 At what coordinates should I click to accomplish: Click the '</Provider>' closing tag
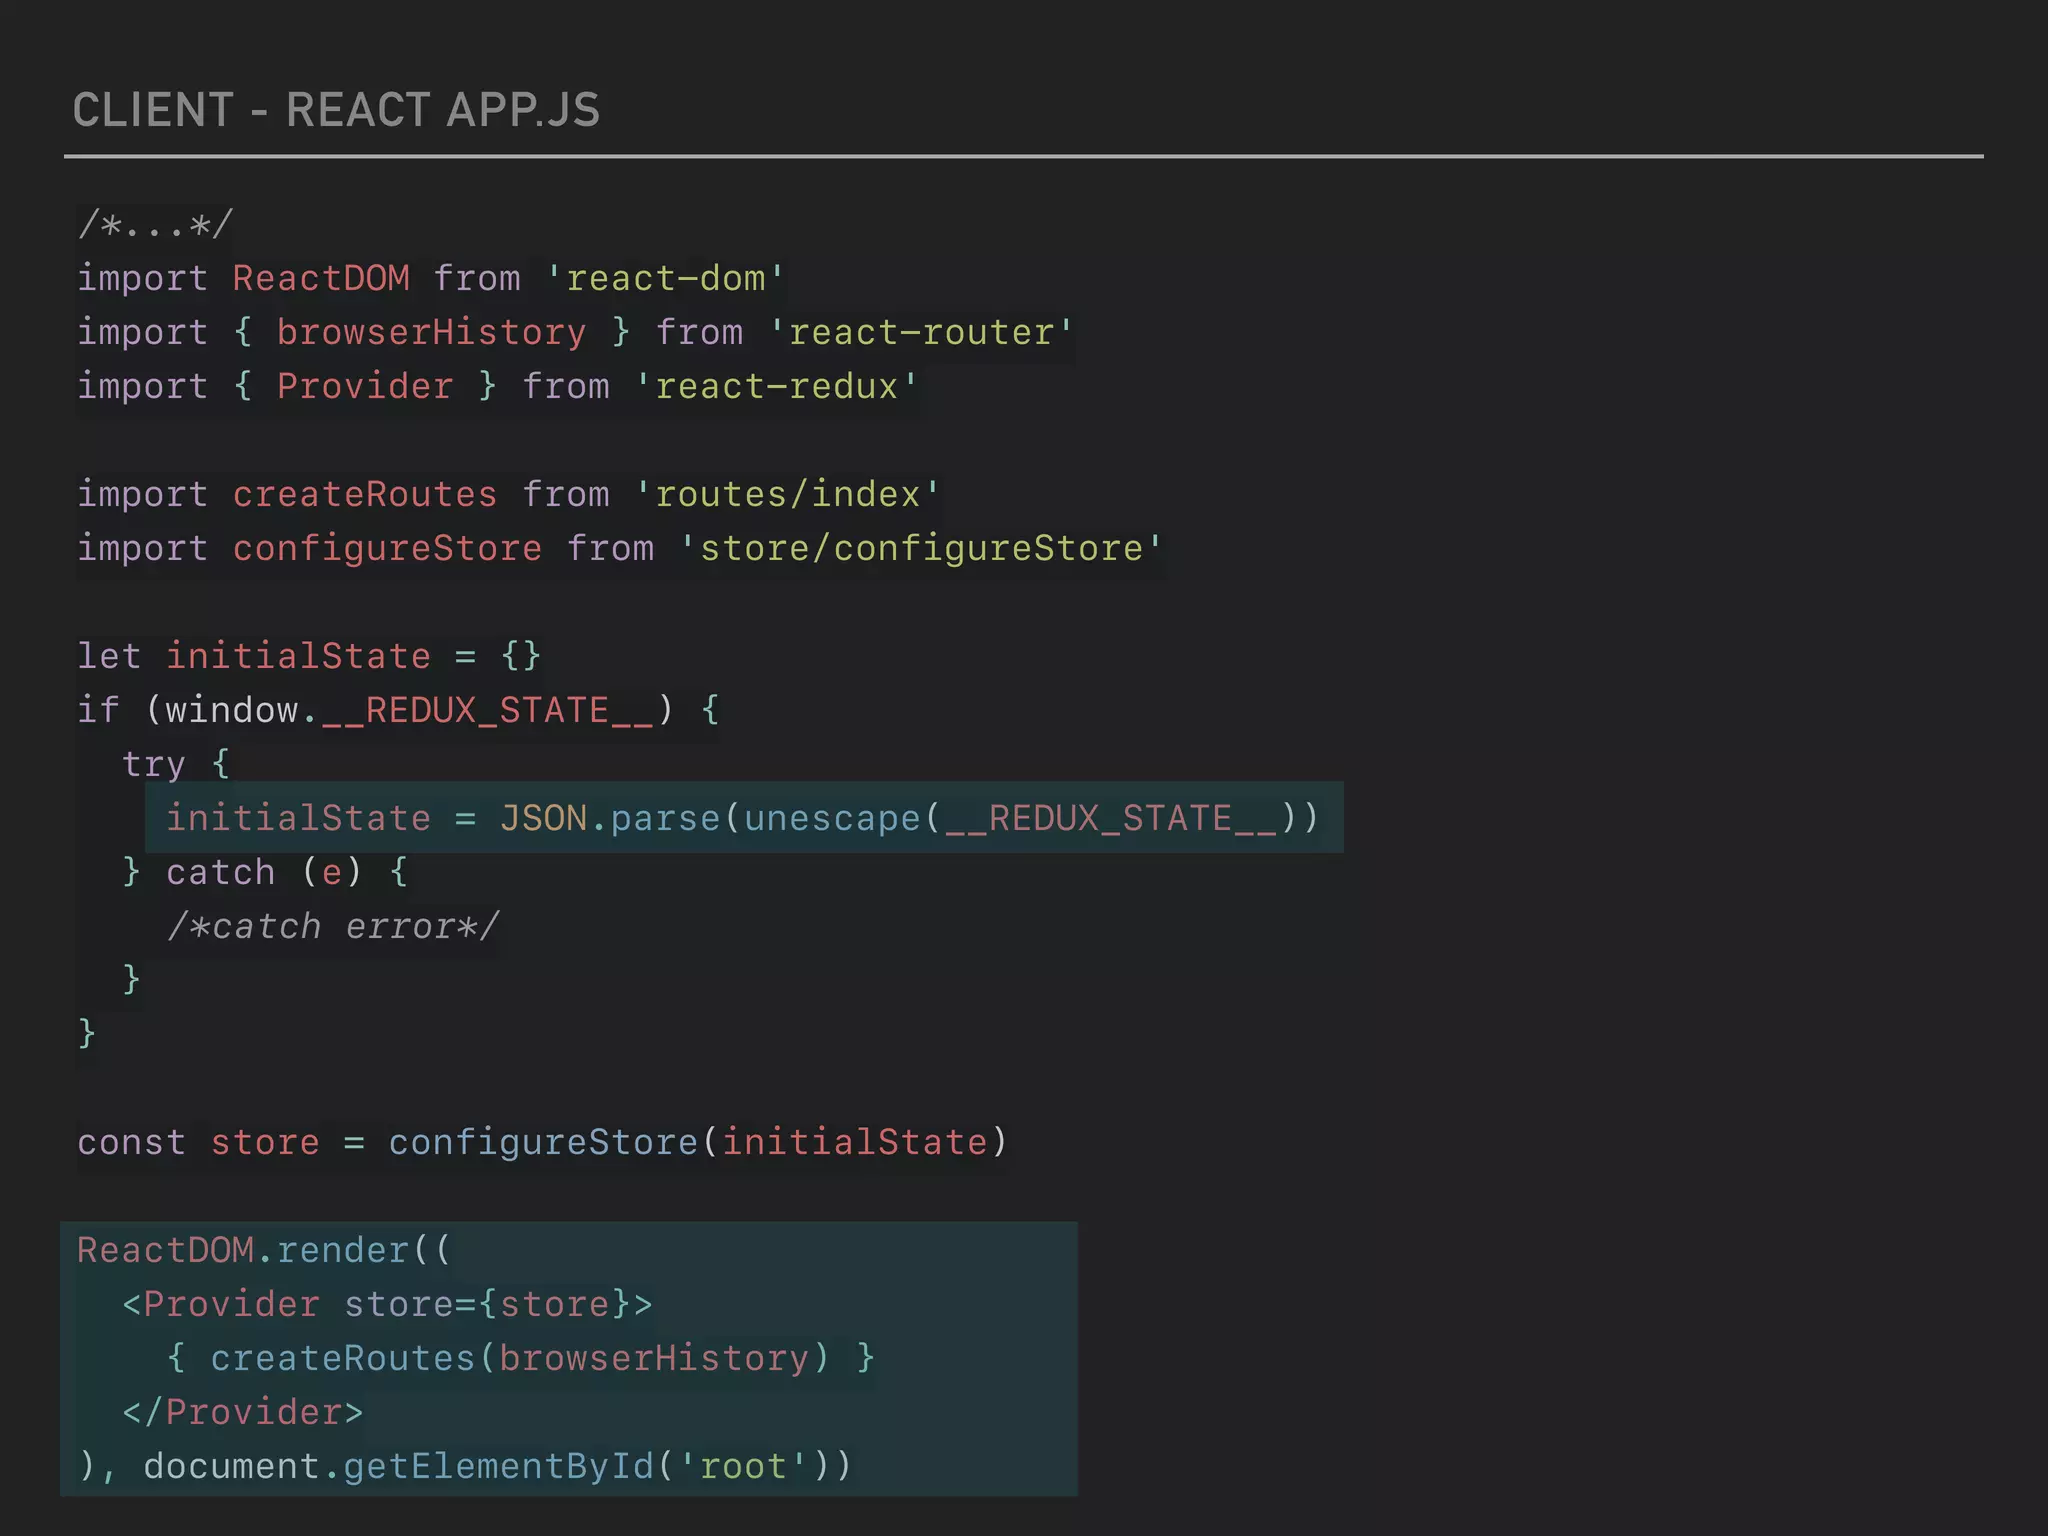(x=243, y=1412)
